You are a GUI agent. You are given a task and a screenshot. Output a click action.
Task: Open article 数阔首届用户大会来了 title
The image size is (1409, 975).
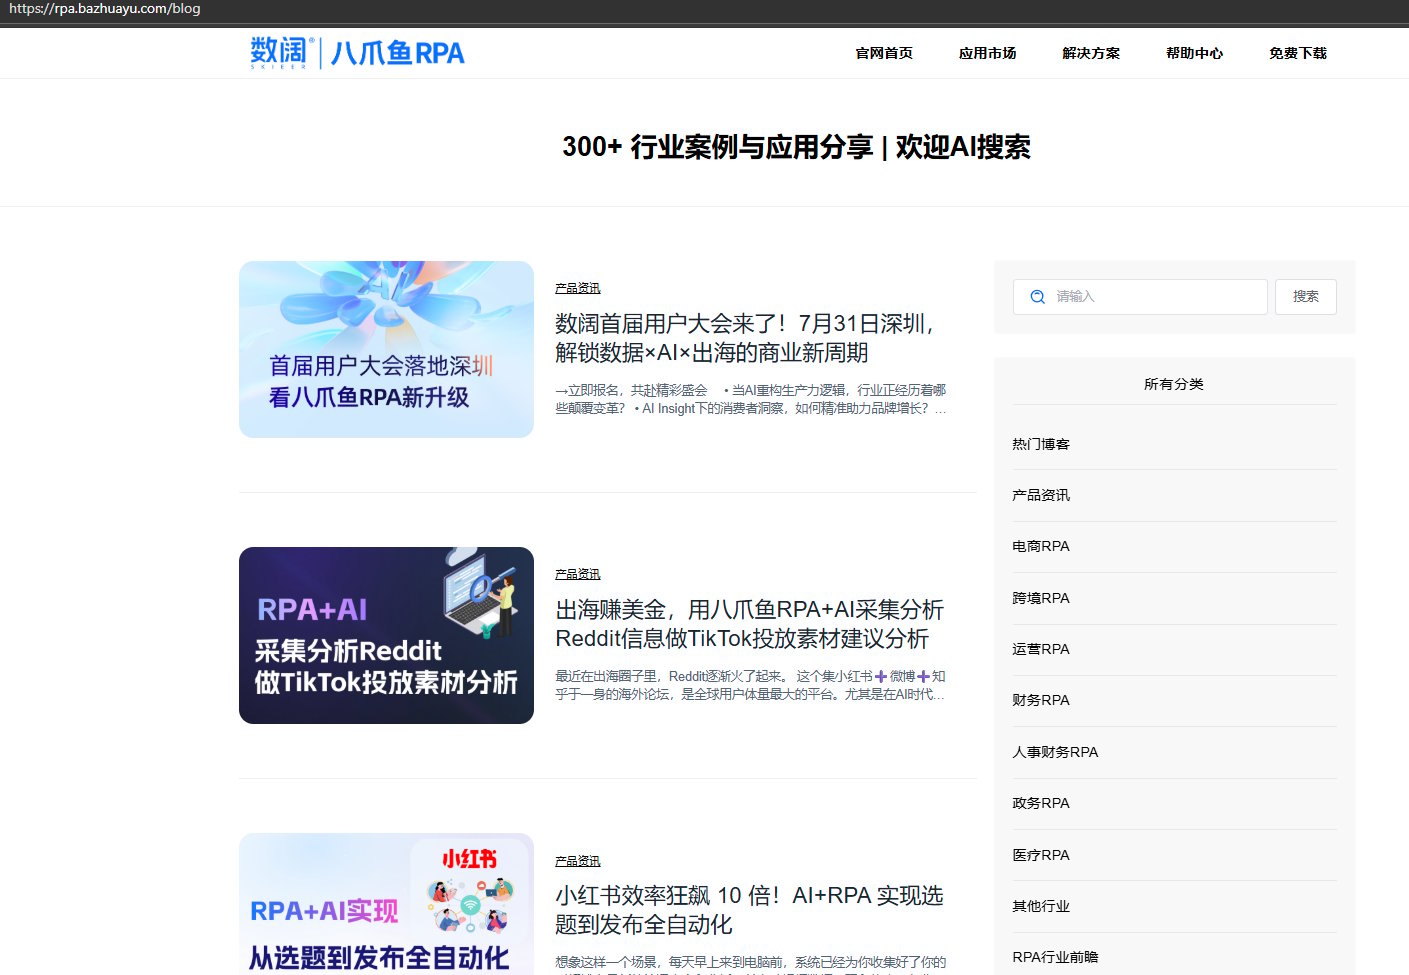[745, 338]
